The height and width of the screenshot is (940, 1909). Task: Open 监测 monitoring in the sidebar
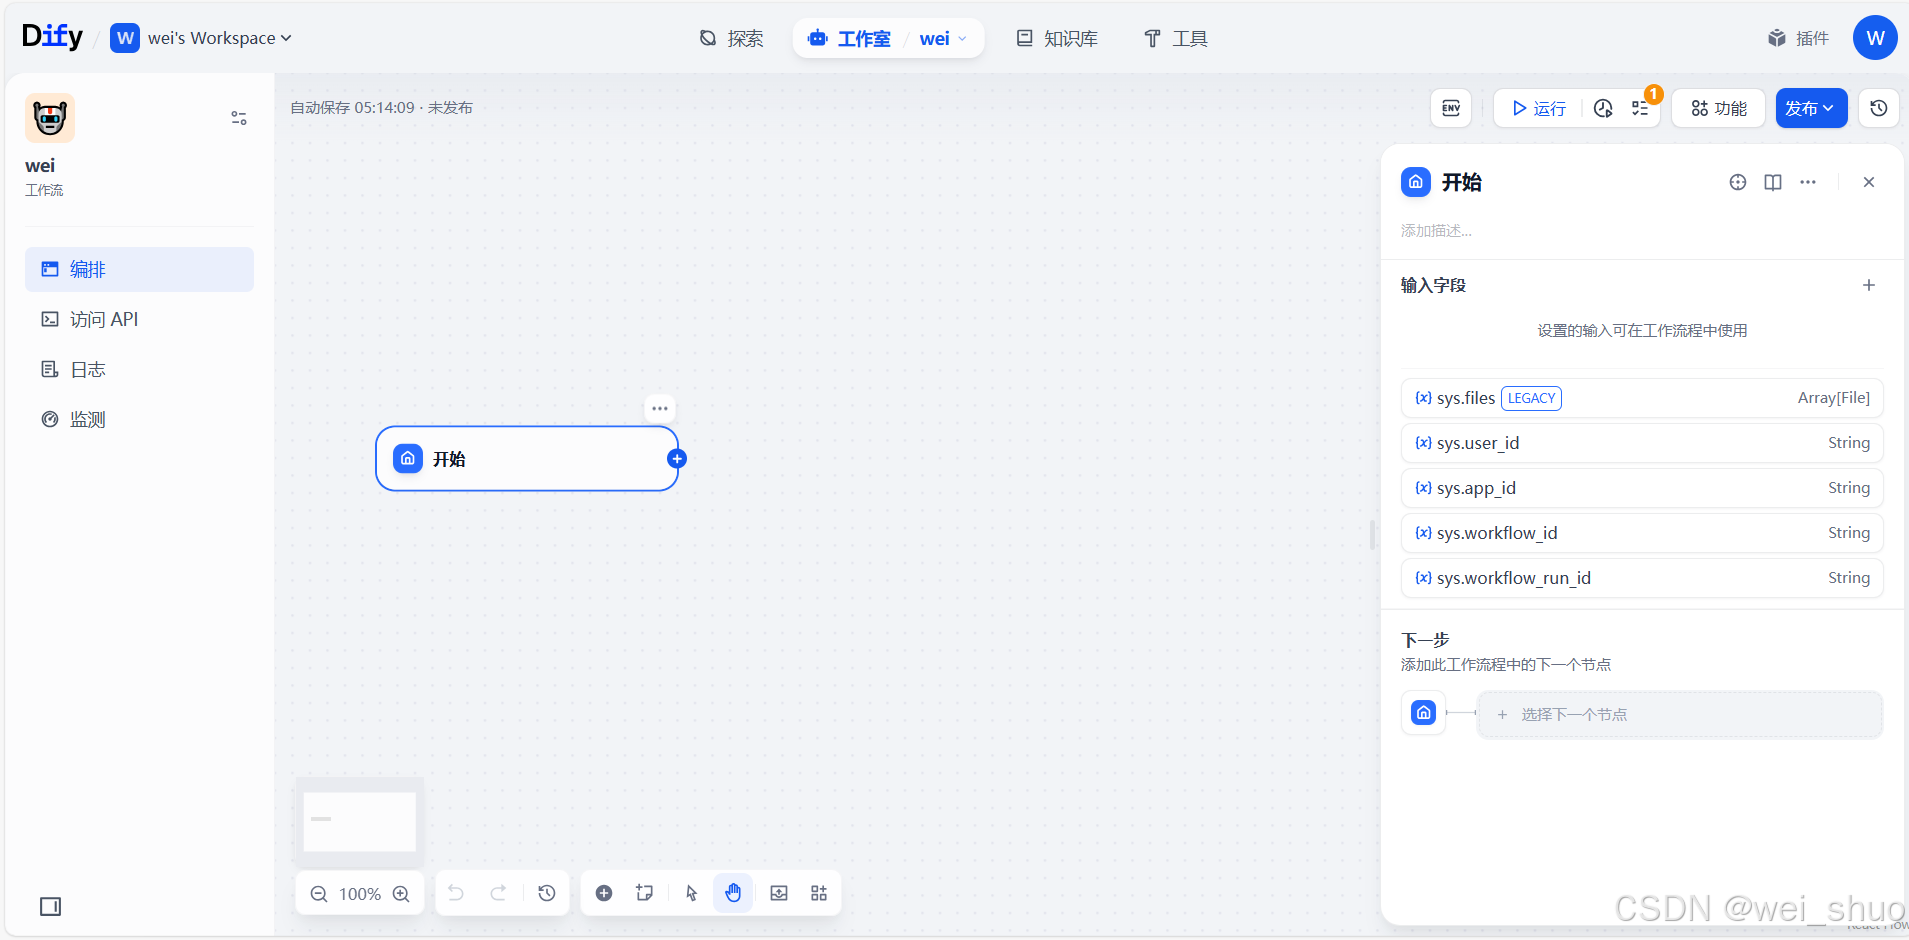pyautogui.click(x=139, y=419)
